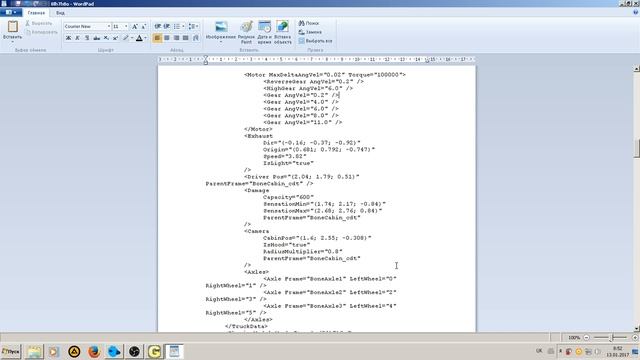
Task: Toggle subscript formatting
Action: (x=106, y=38)
